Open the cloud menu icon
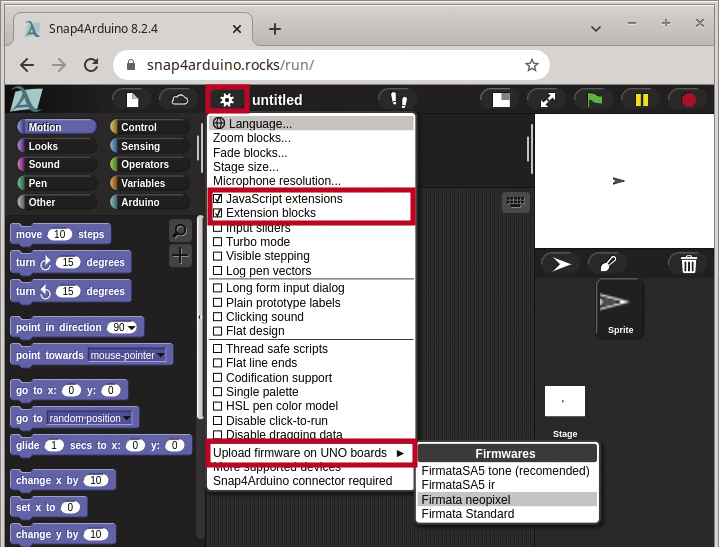Image resolution: width=720 pixels, height=547 pixels. click(x=180, y=99)
